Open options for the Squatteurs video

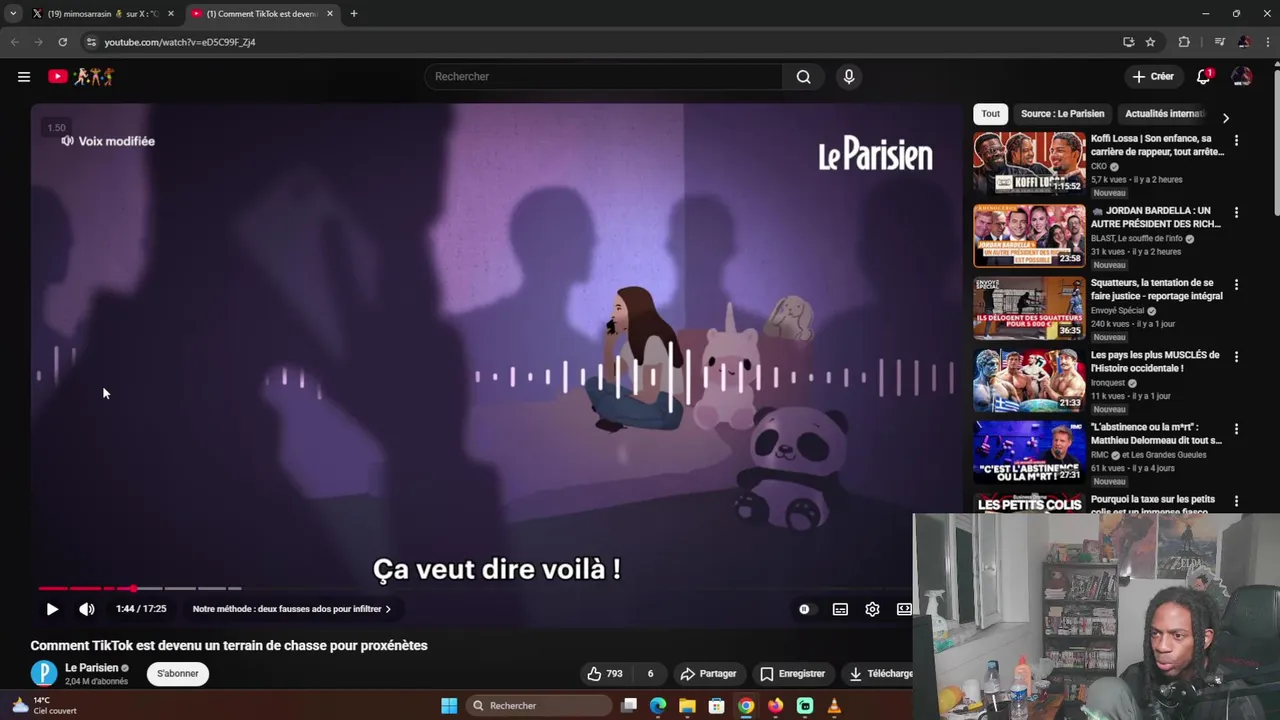point(1236,285)
